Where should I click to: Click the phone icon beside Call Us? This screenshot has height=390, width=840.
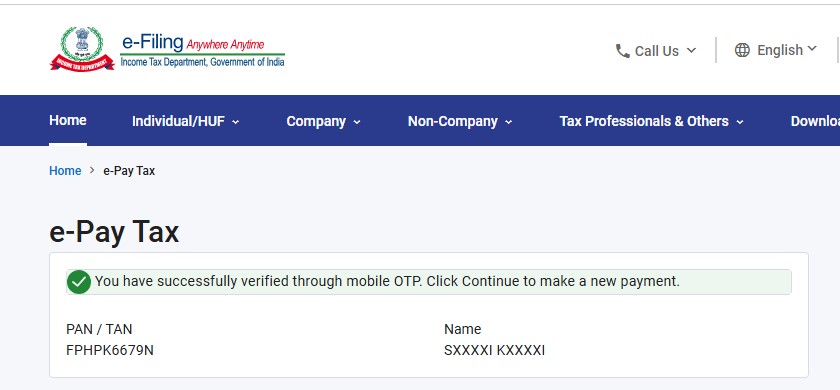click(x=622, y=51)
